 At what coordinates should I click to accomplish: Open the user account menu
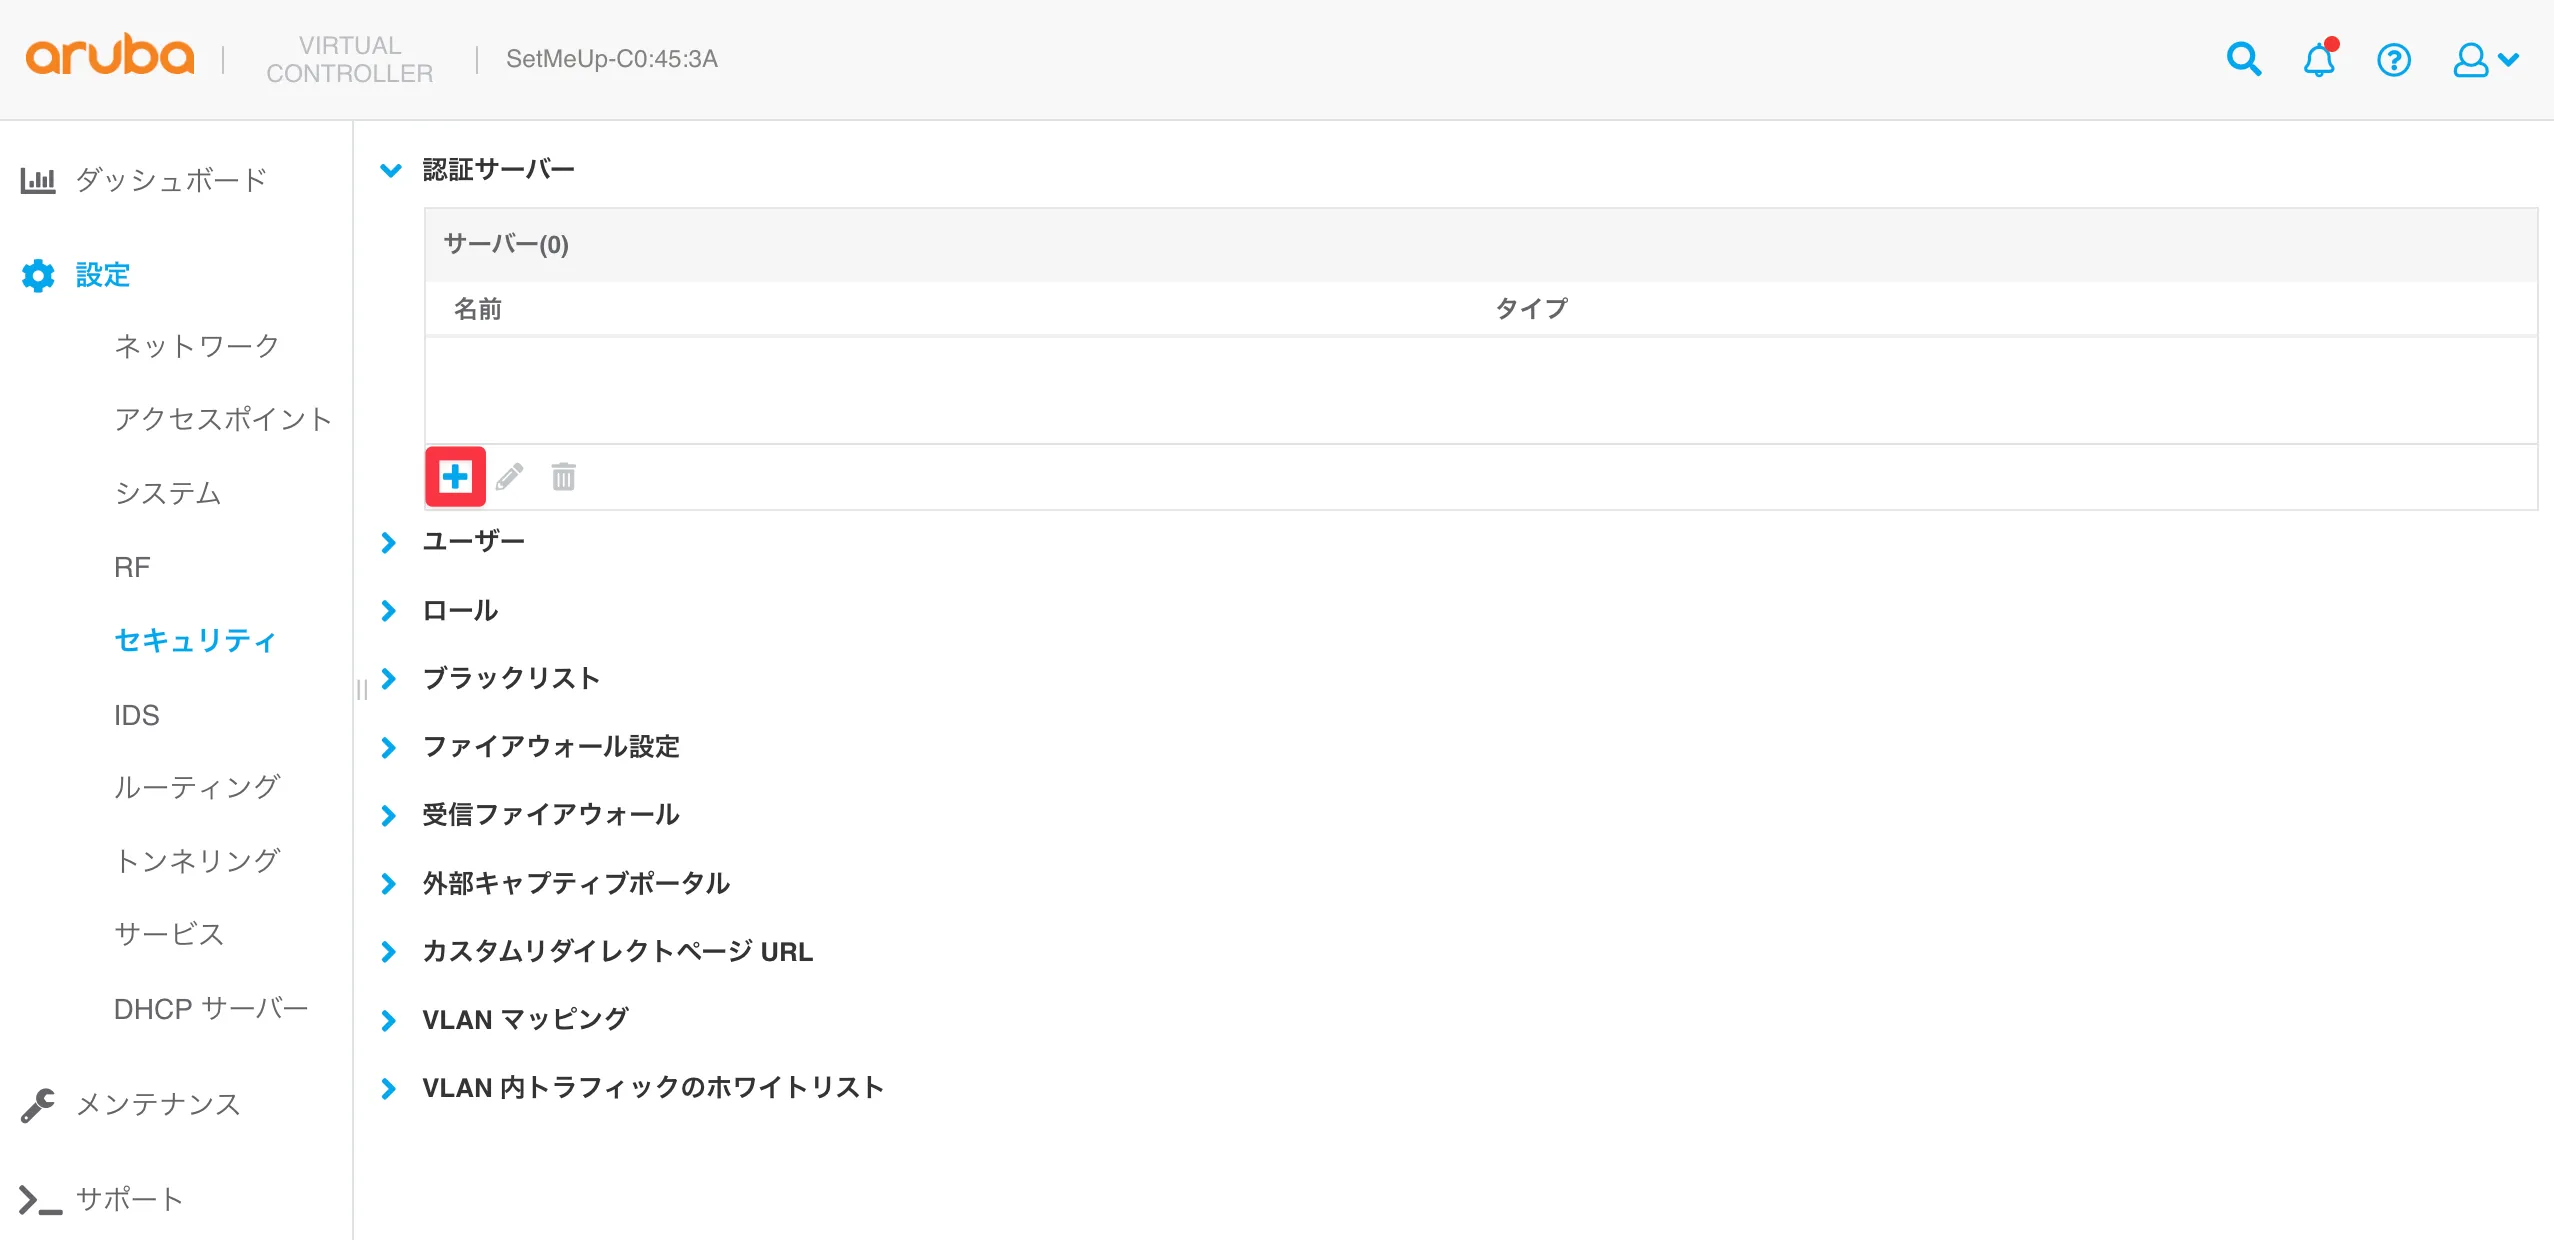click(2484, 60)
